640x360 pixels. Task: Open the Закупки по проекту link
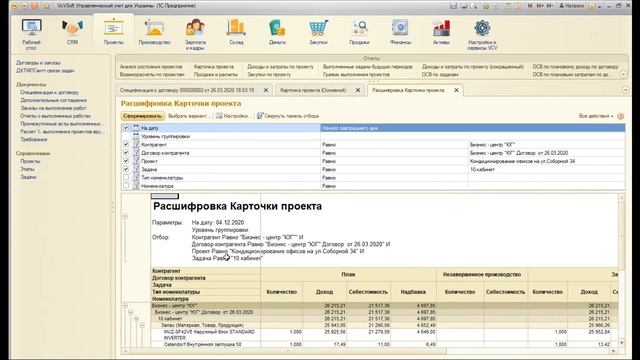(x=269, y=75)
